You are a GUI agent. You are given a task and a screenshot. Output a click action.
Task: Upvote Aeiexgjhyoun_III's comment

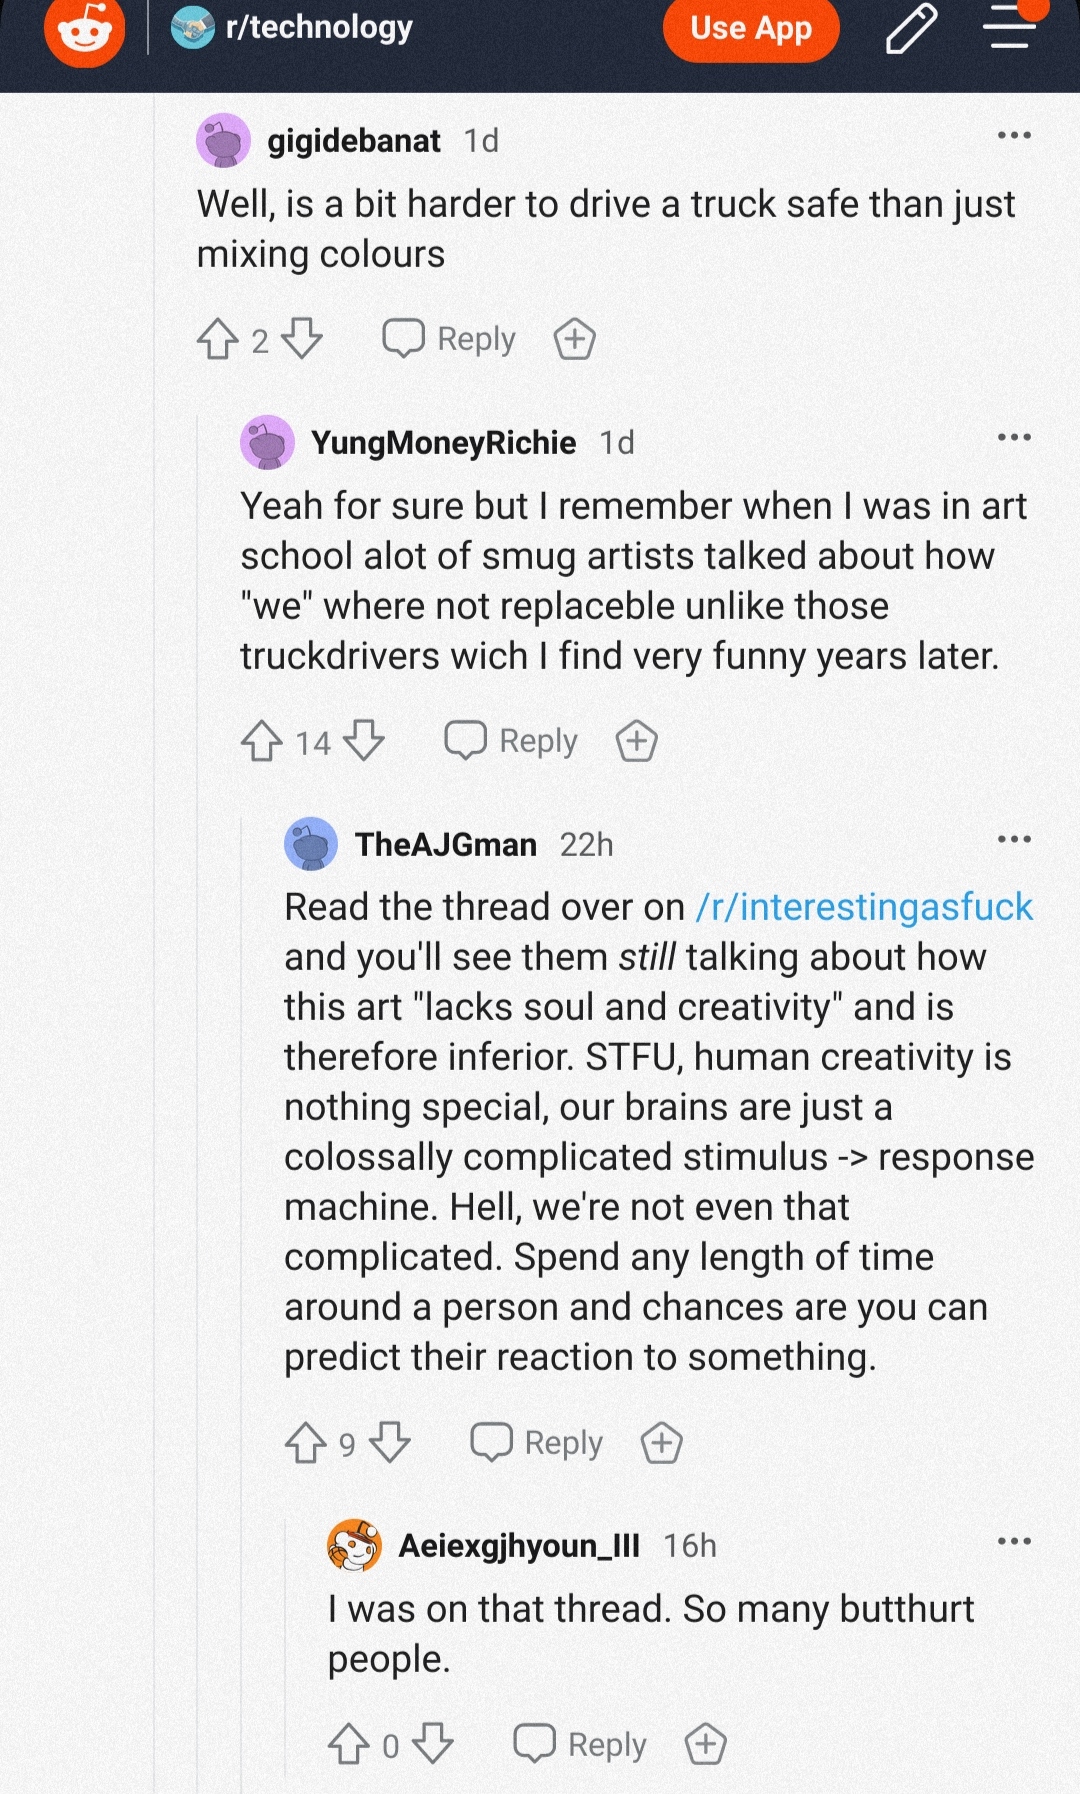(x=349, y=1745)
